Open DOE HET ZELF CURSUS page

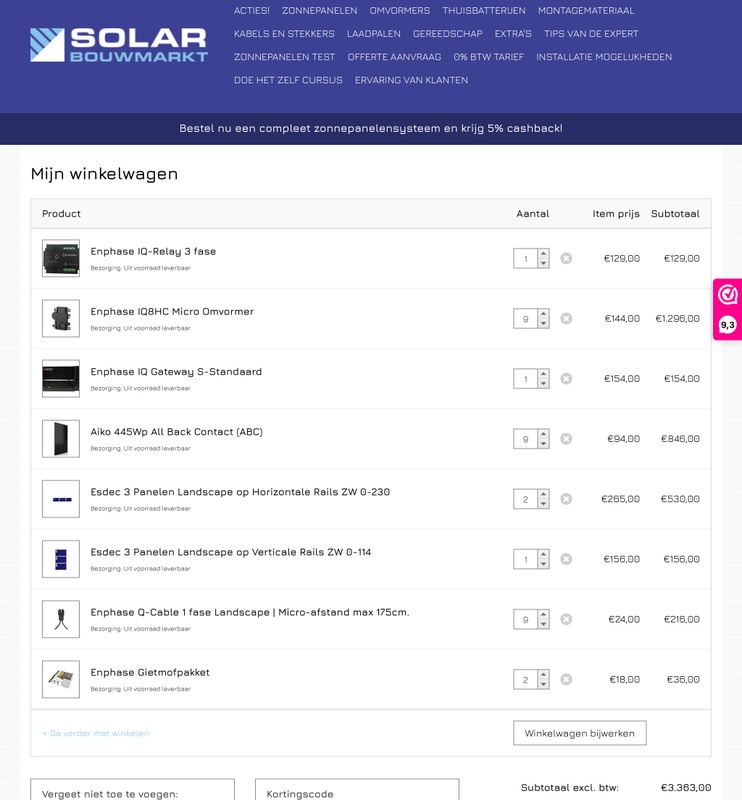click(288, 80)
